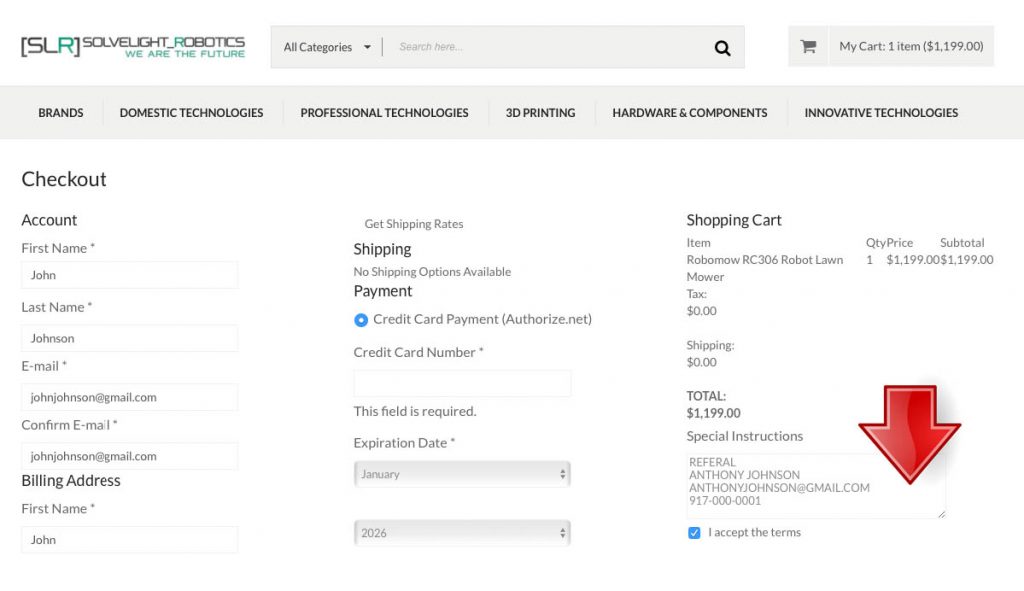Open the 2026 expiration year dropdown

pos(462,533)
